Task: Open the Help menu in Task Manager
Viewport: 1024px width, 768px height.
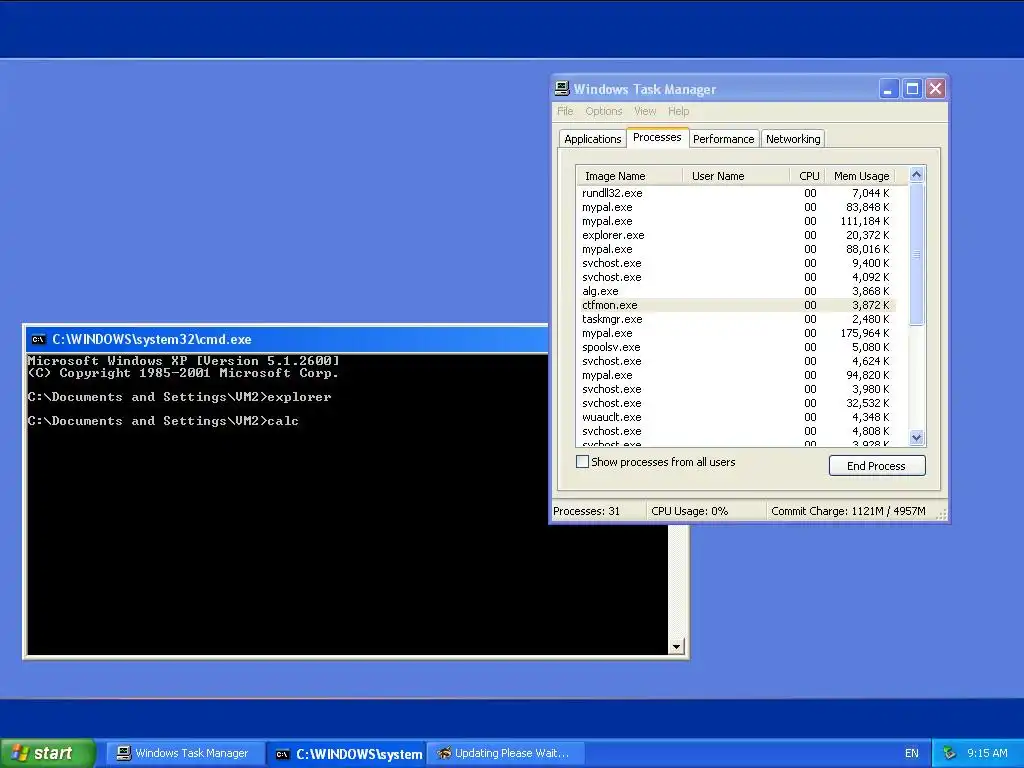Action: tap(679, 111)
